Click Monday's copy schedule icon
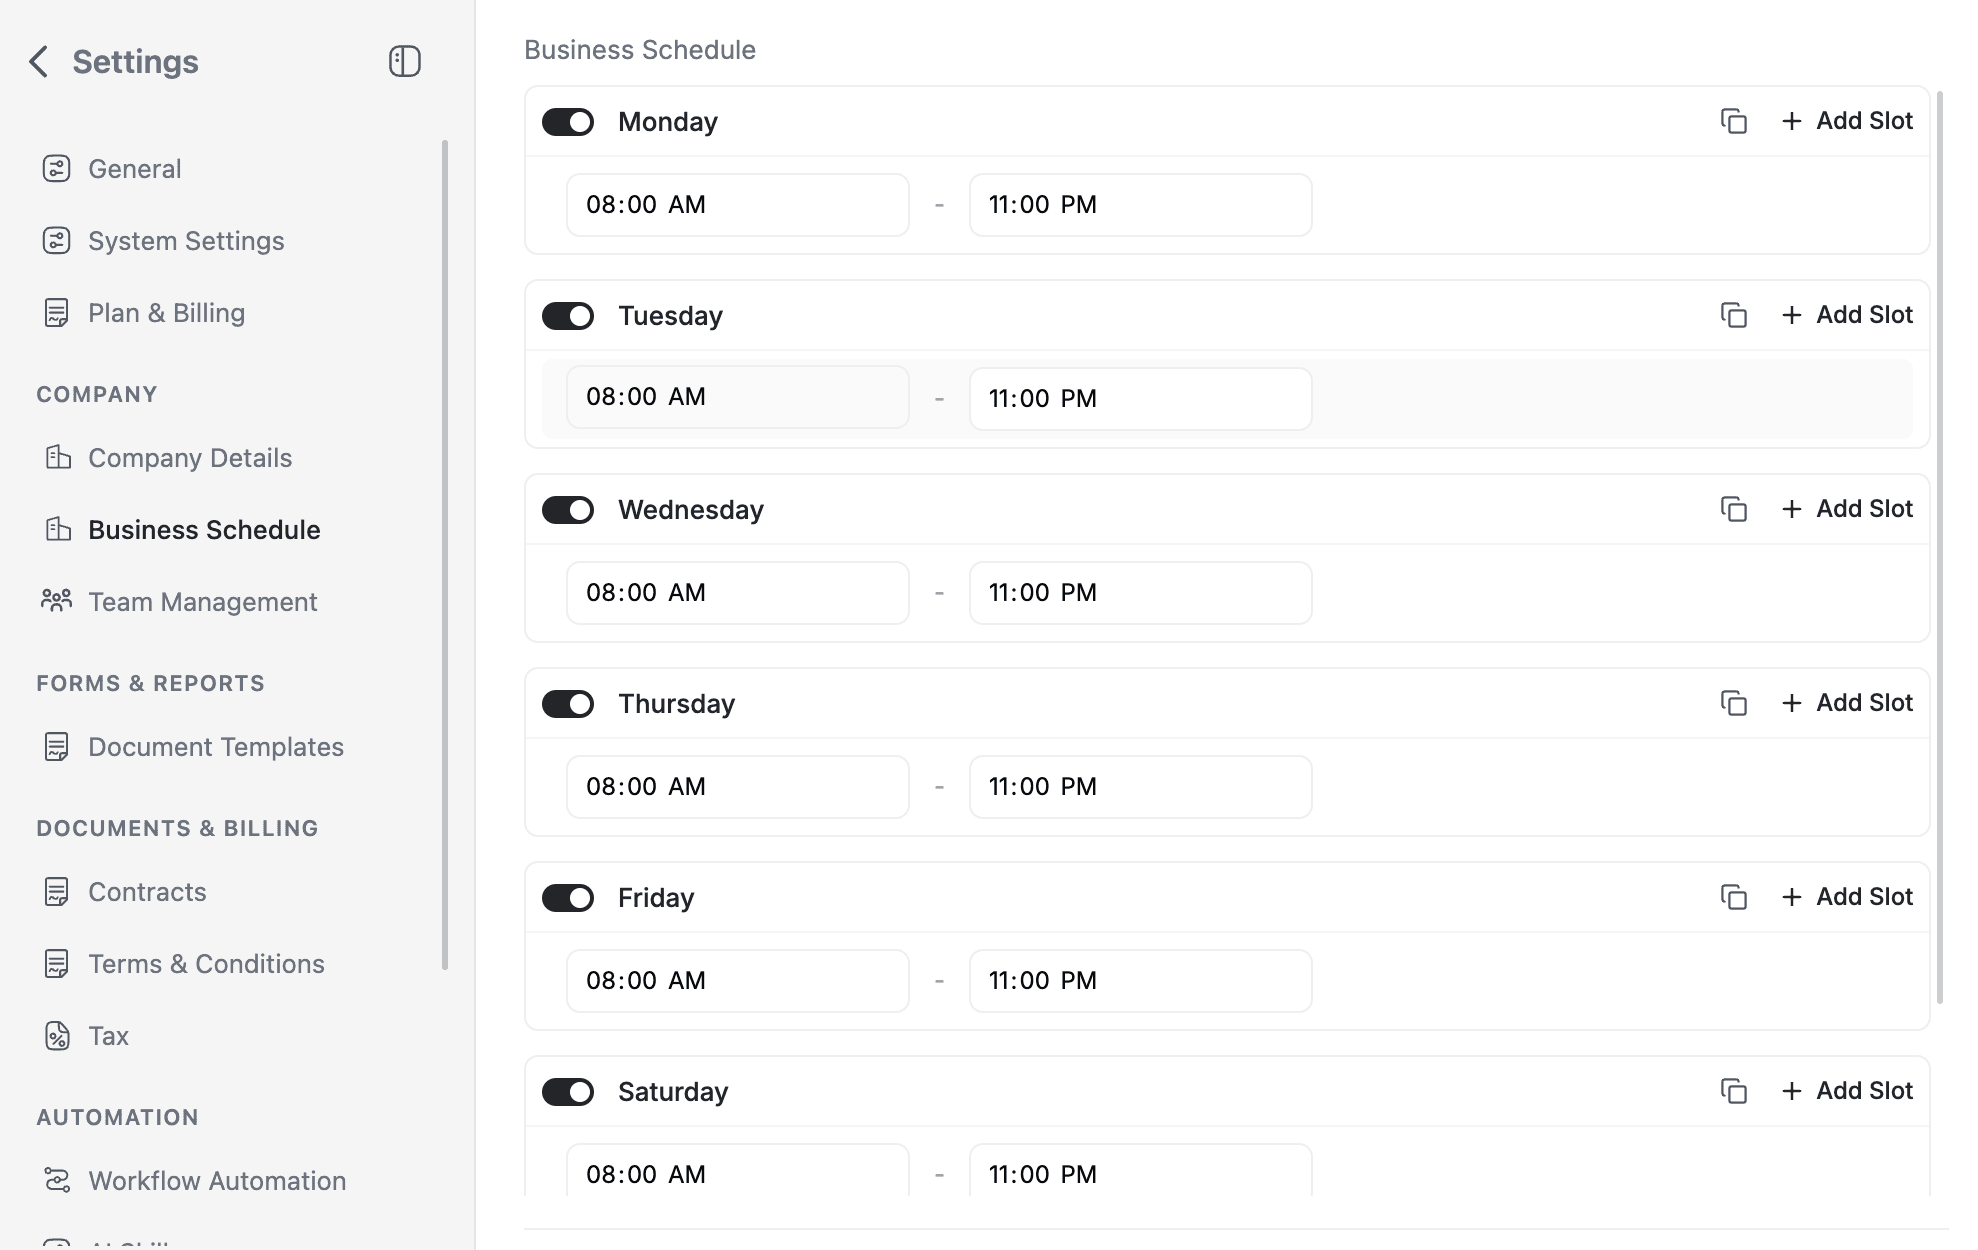The image size is (1978, 1250). tap(1733, 120)
